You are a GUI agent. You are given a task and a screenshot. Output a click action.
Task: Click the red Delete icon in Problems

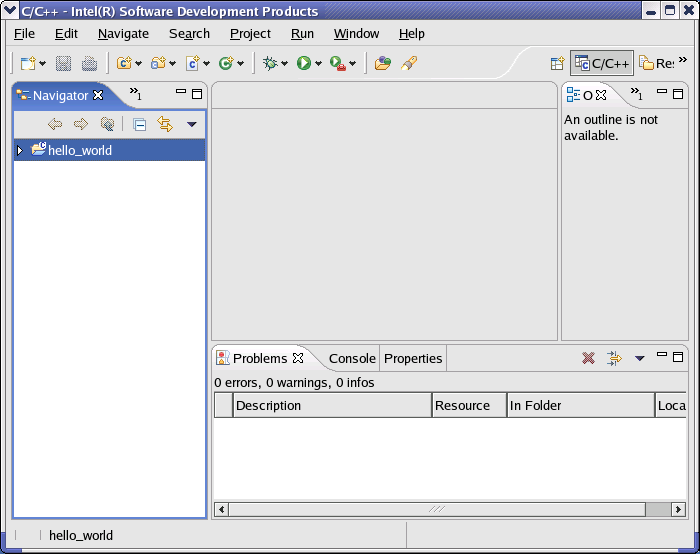(588, 358)
